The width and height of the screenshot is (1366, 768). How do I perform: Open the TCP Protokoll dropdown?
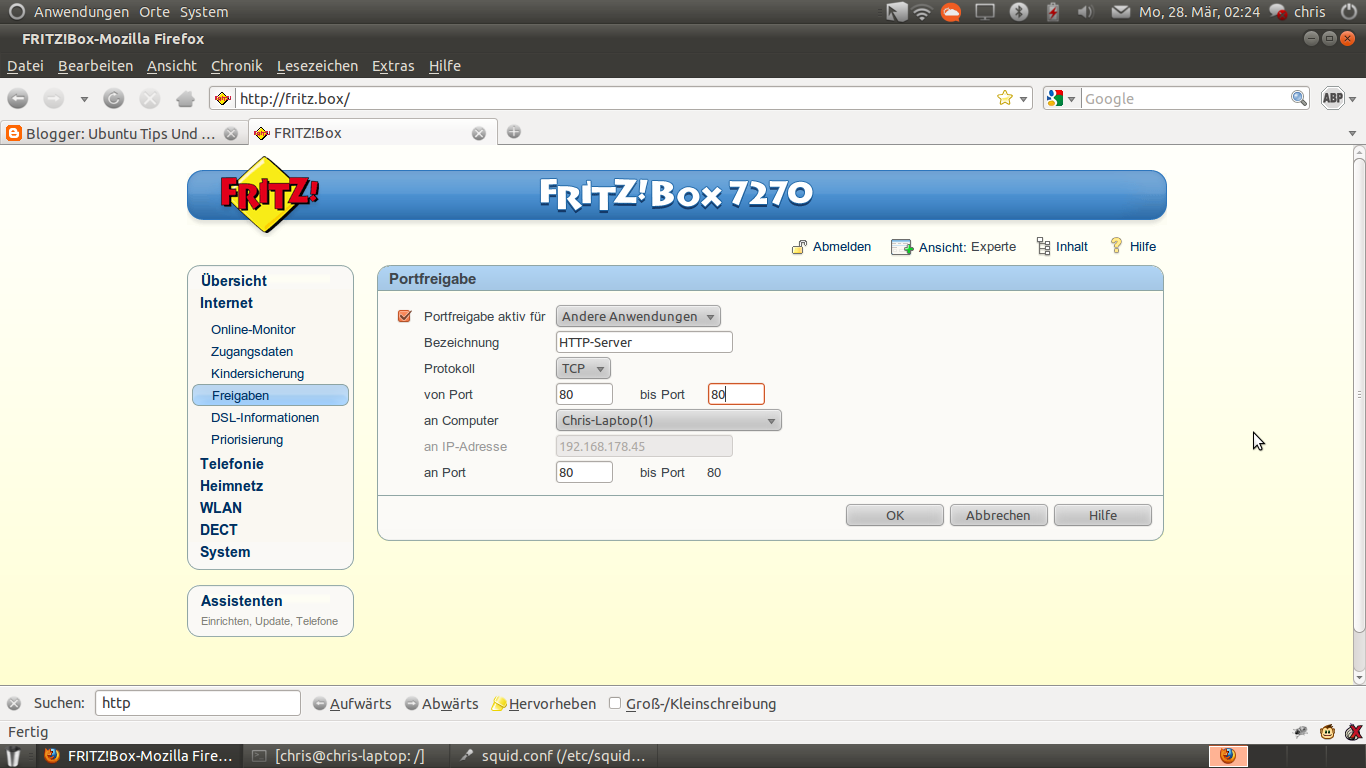pos(583,368)
